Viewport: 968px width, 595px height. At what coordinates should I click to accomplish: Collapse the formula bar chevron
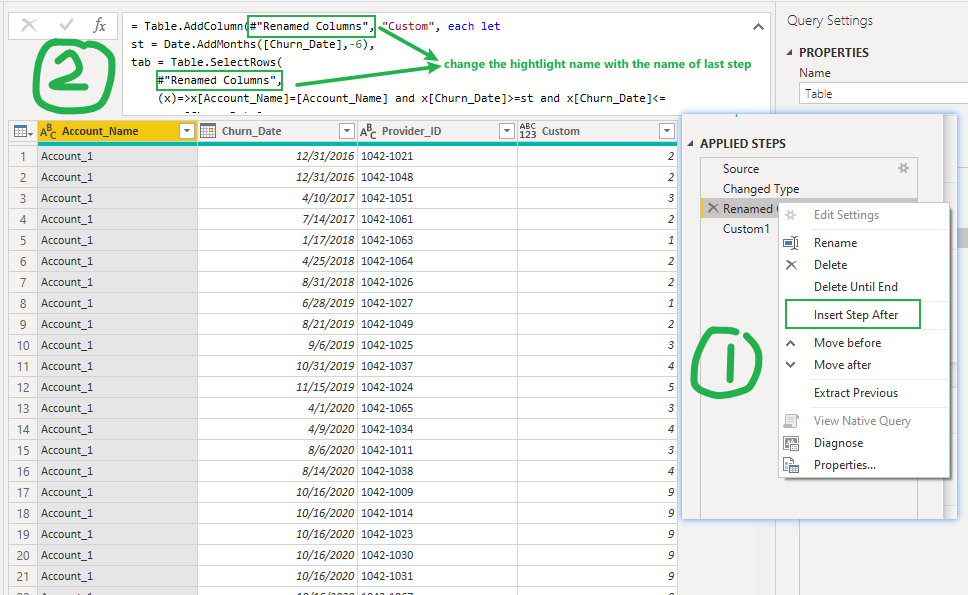pos(758,27)
